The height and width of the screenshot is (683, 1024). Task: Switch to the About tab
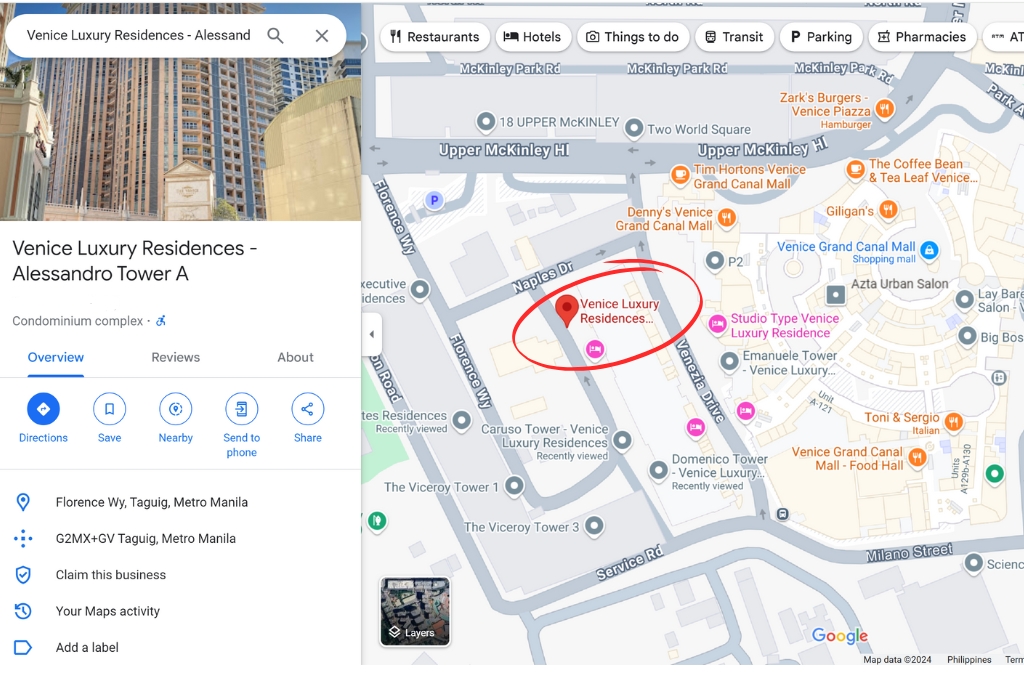pos(295,357)
